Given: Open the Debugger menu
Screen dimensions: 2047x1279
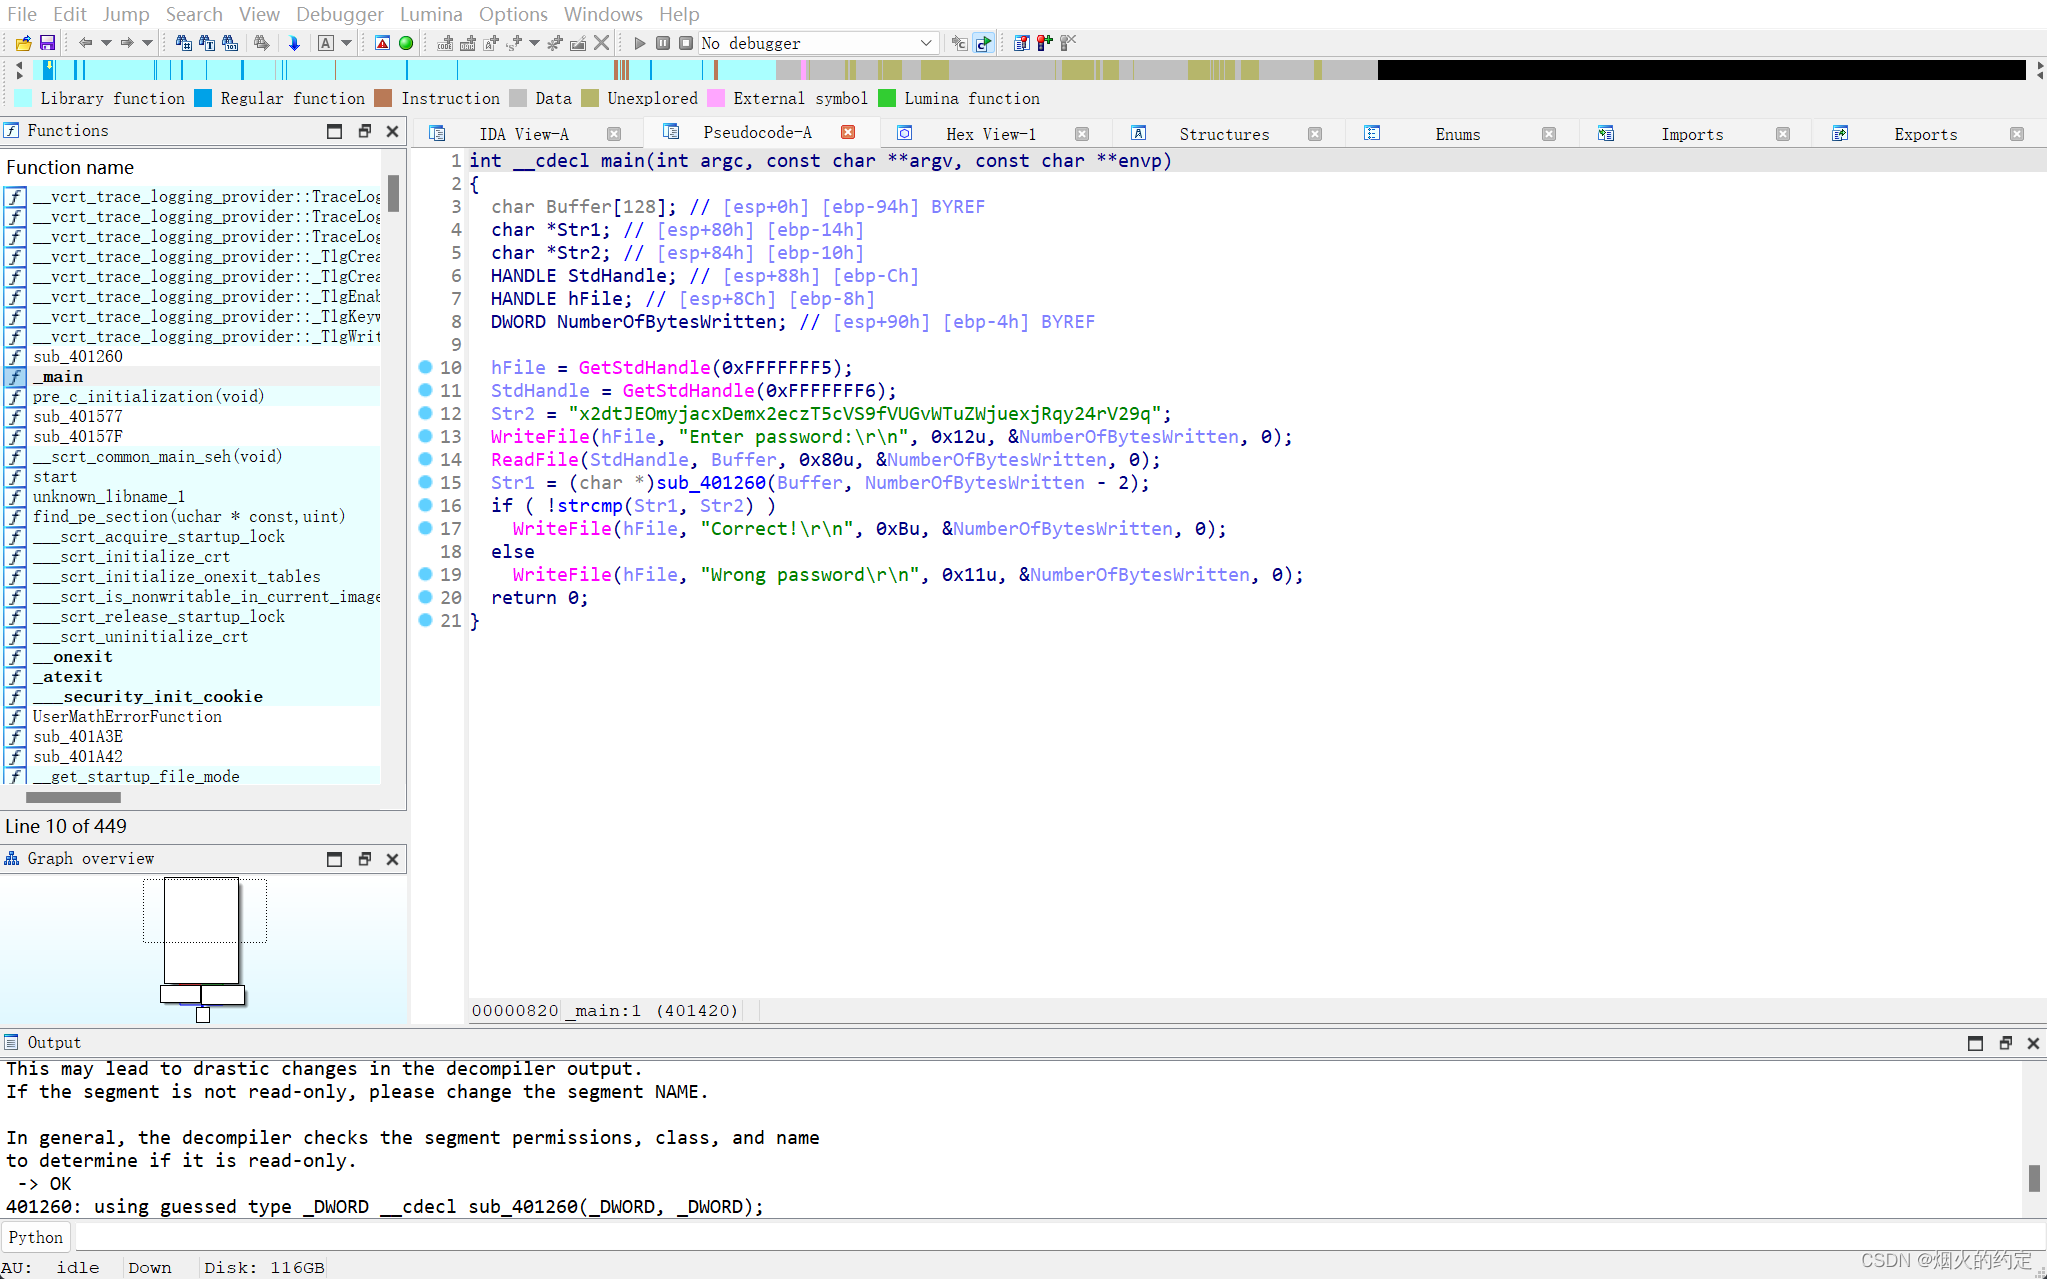Looking at the screenshot, I should (x=340, y=14).
